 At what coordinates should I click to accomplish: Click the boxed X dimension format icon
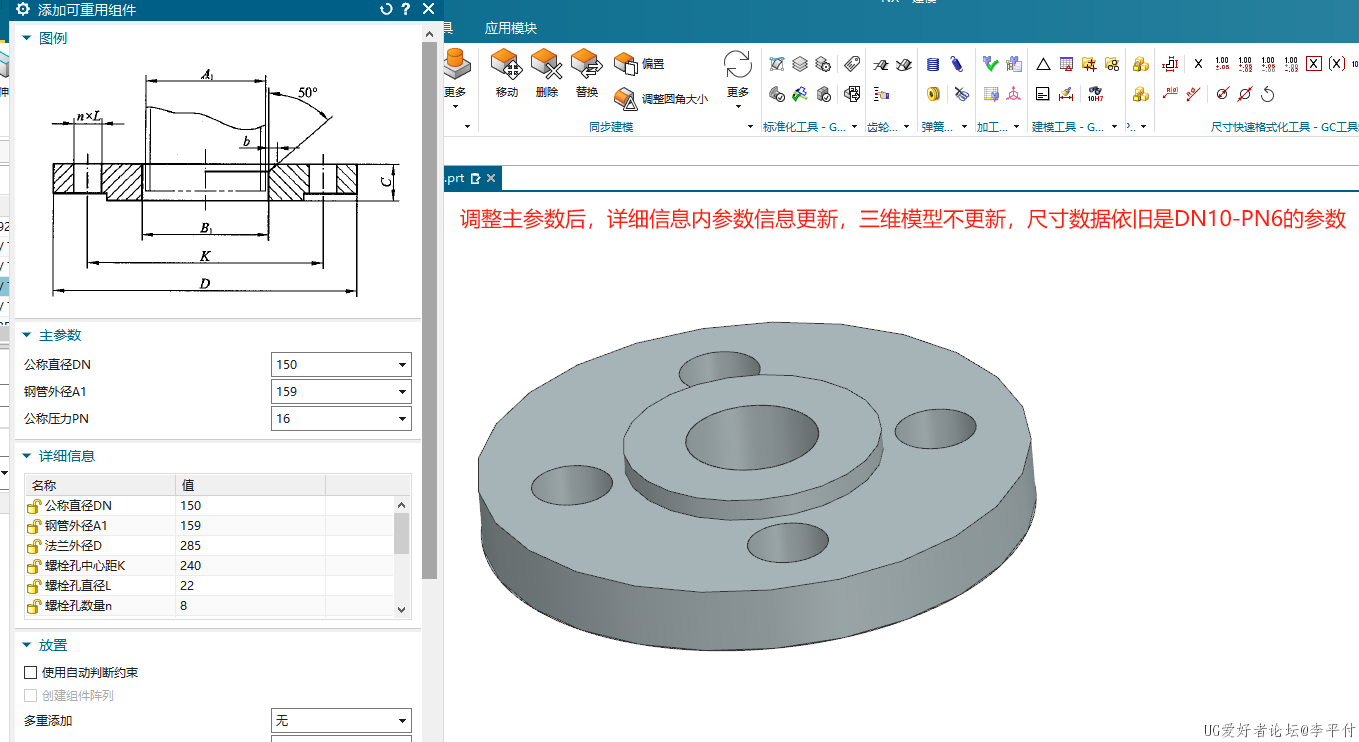click(x=1314, y=64)
